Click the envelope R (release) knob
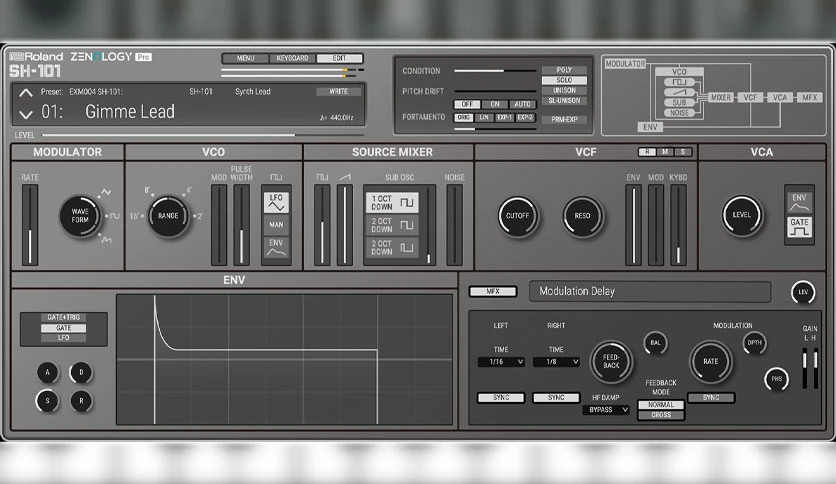836x484 pixels. (81, 400)
